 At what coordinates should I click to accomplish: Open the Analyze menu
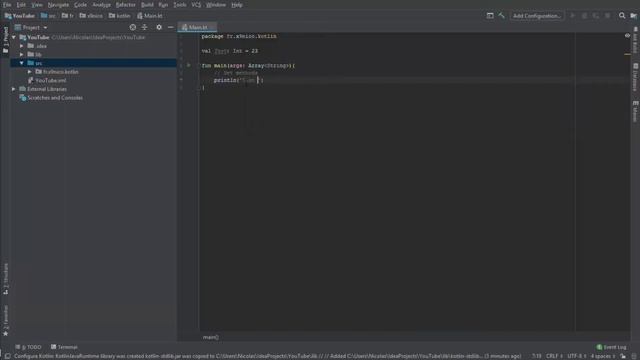tap(102, 5)
